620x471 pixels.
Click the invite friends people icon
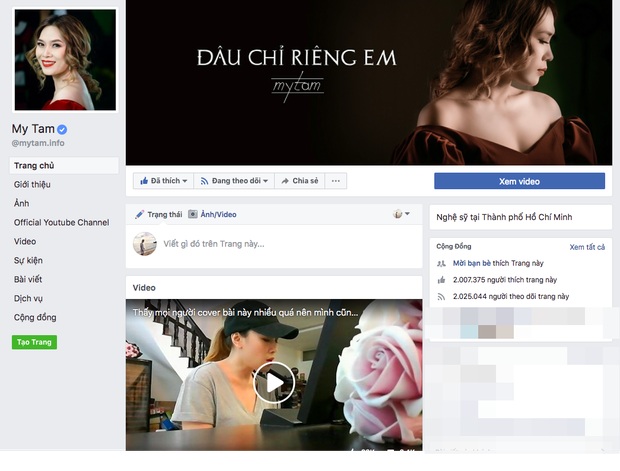point(441,263)
